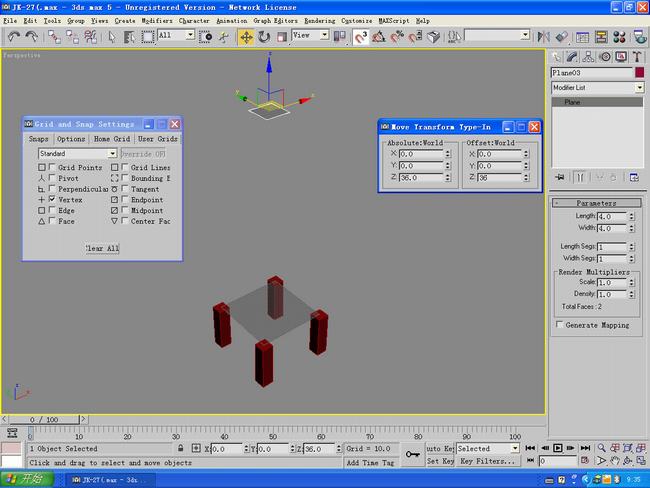The height and width of the screenshot is (488, 650).
Task: Open the Create command panel tab
Action: point(556,57)
